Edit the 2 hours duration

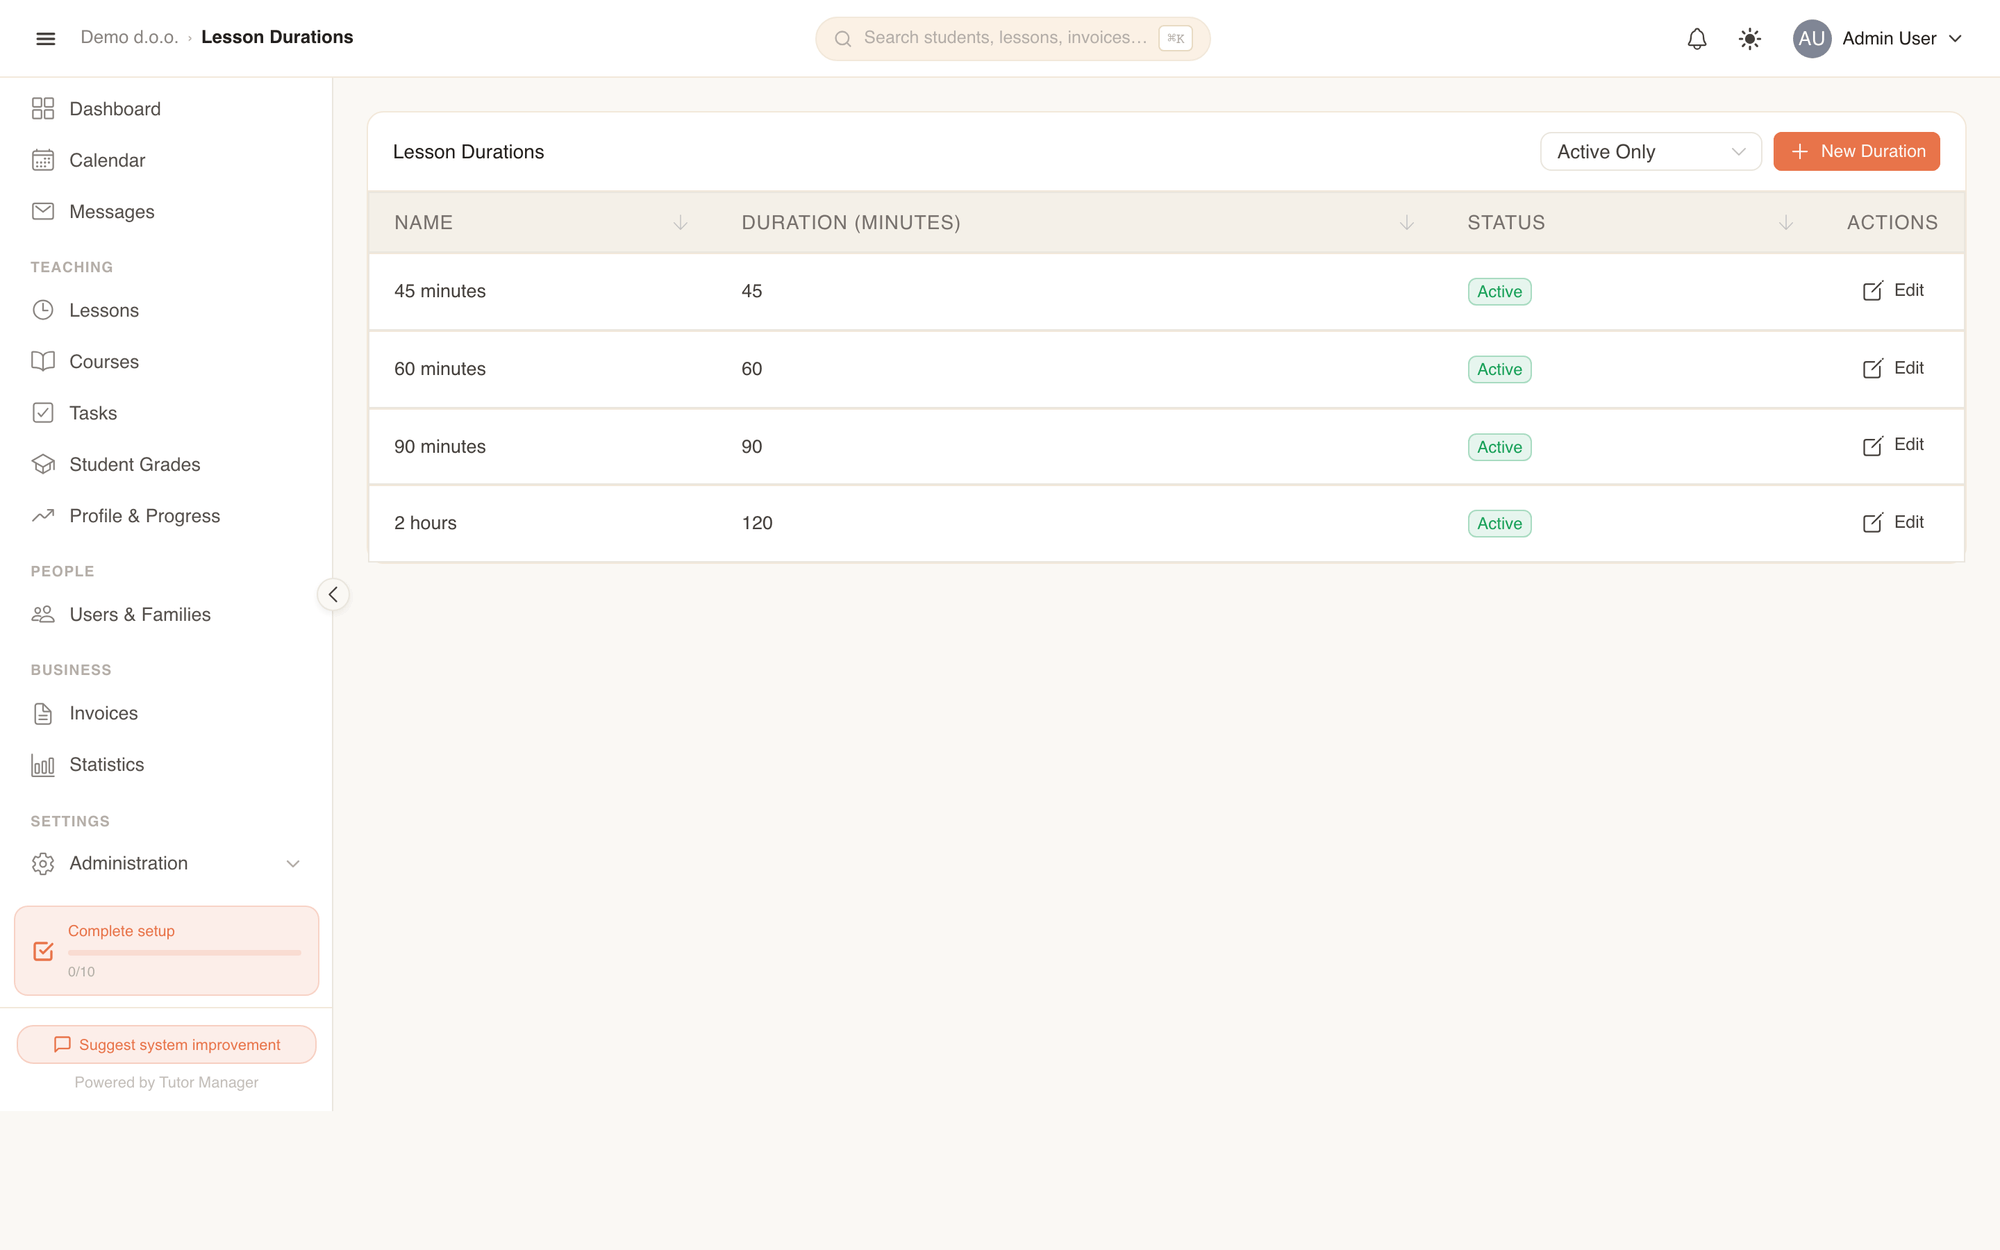1893,522
